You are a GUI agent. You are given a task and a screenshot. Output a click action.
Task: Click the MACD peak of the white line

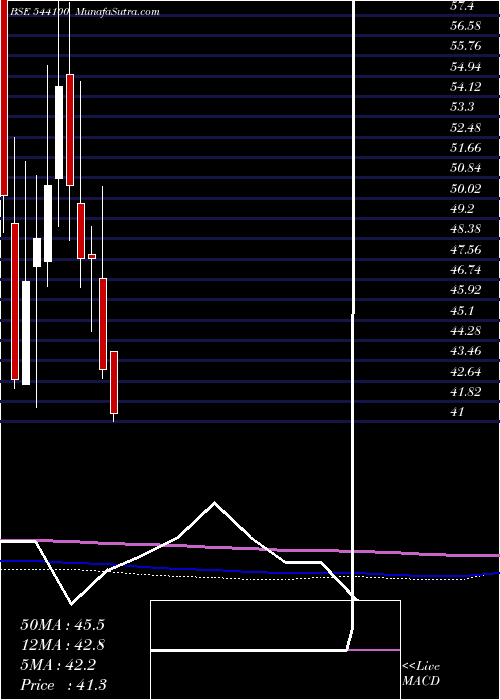coord(215,504)
